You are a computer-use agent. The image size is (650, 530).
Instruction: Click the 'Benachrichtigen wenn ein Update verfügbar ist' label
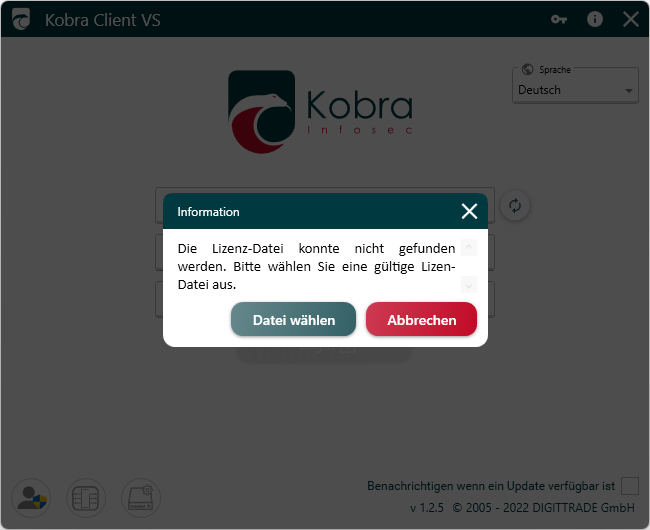click(x=490, y=486)
